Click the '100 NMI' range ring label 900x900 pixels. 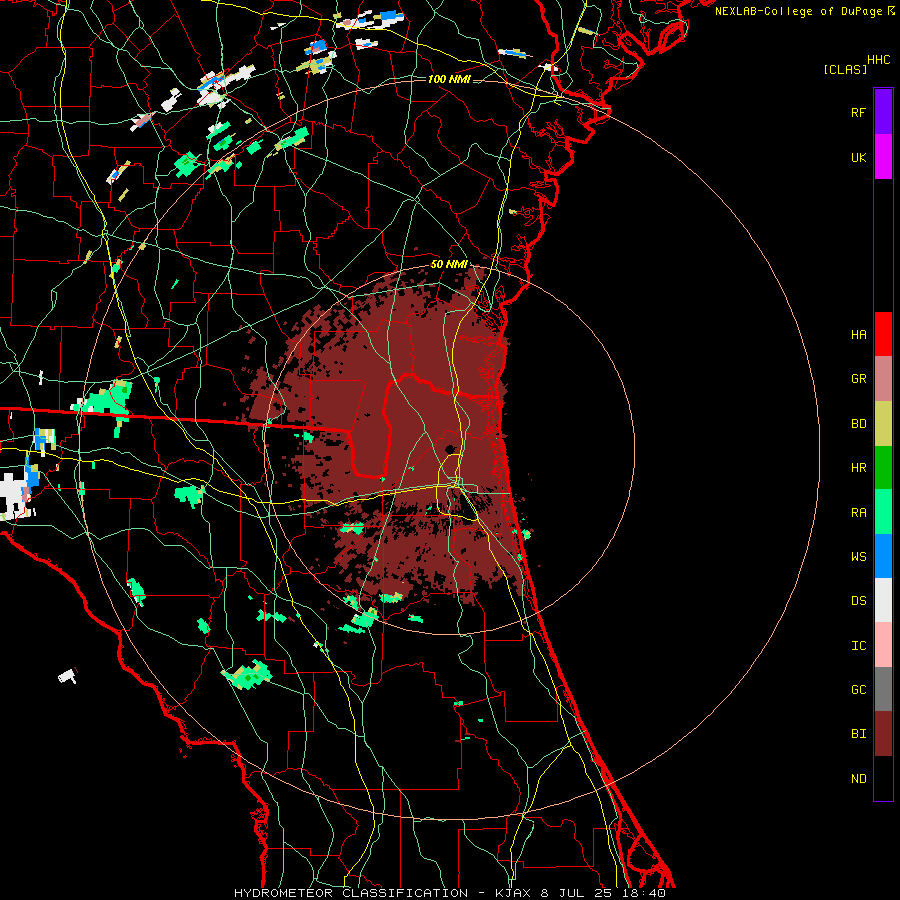(x=449, y=79)
